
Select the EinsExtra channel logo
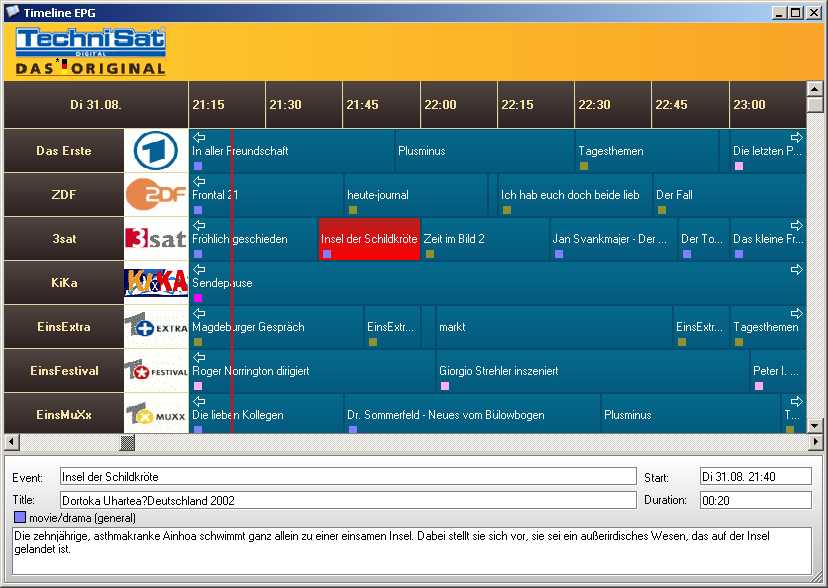pyautogui.click(x=156, y=326)
